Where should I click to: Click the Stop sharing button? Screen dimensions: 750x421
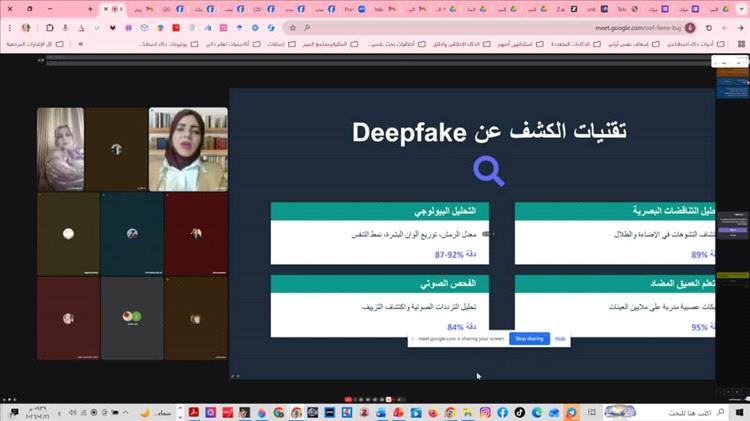(528, 339)
